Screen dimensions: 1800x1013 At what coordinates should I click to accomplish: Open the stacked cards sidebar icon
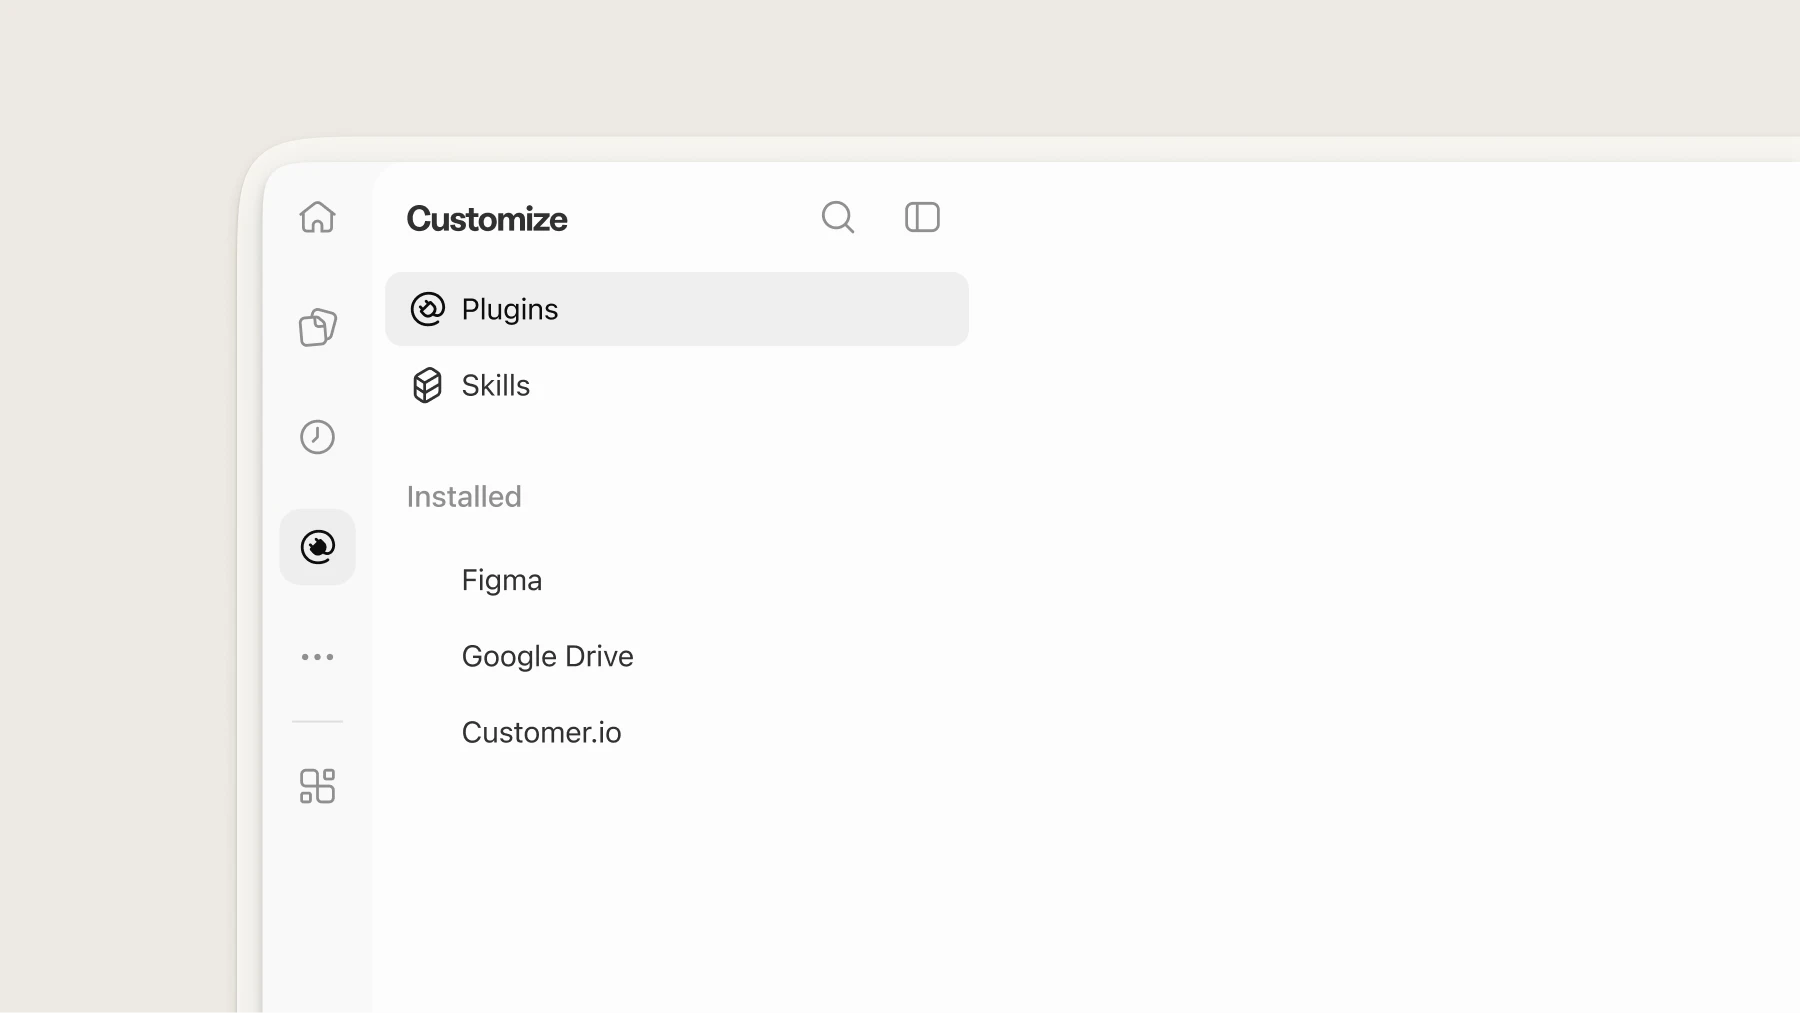[317, 327]
